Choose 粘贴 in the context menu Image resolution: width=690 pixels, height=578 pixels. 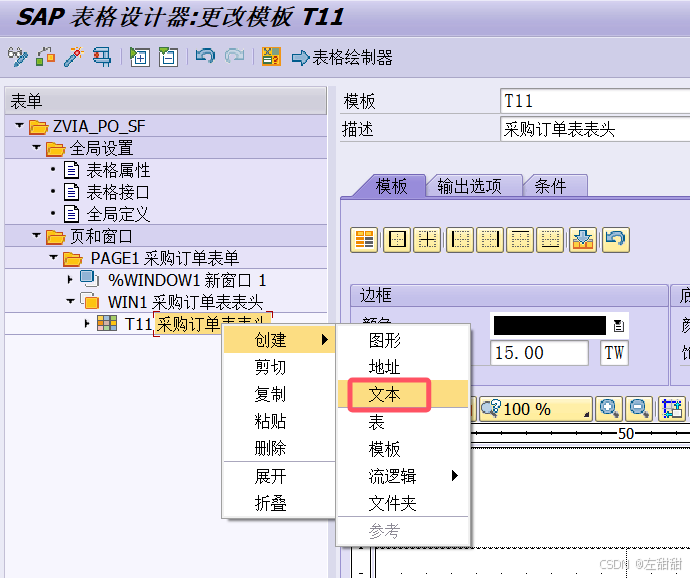coord(279,422)
